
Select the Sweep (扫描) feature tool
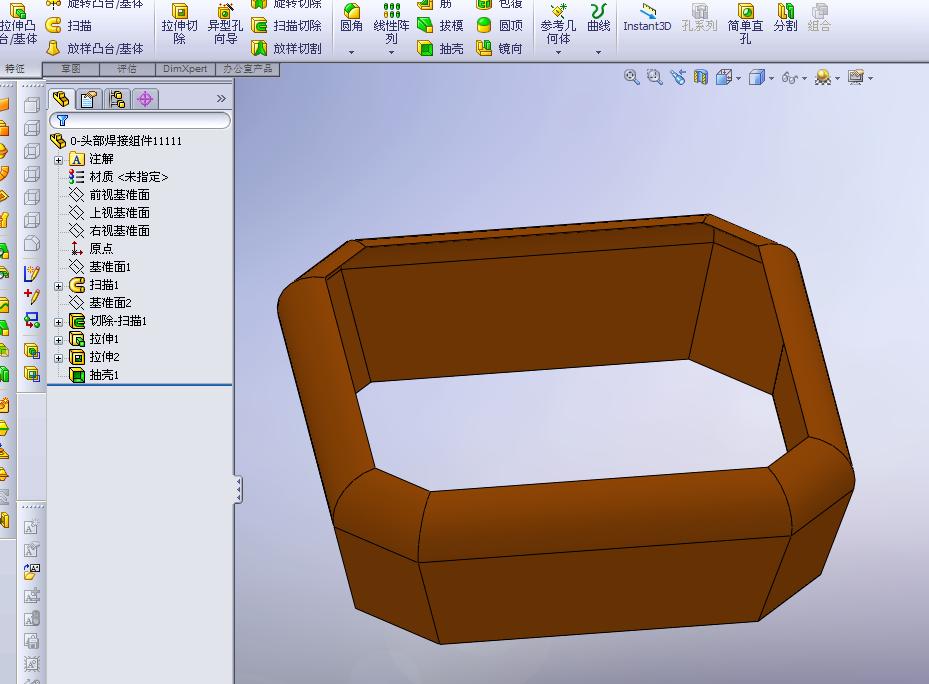pos(69,25)
